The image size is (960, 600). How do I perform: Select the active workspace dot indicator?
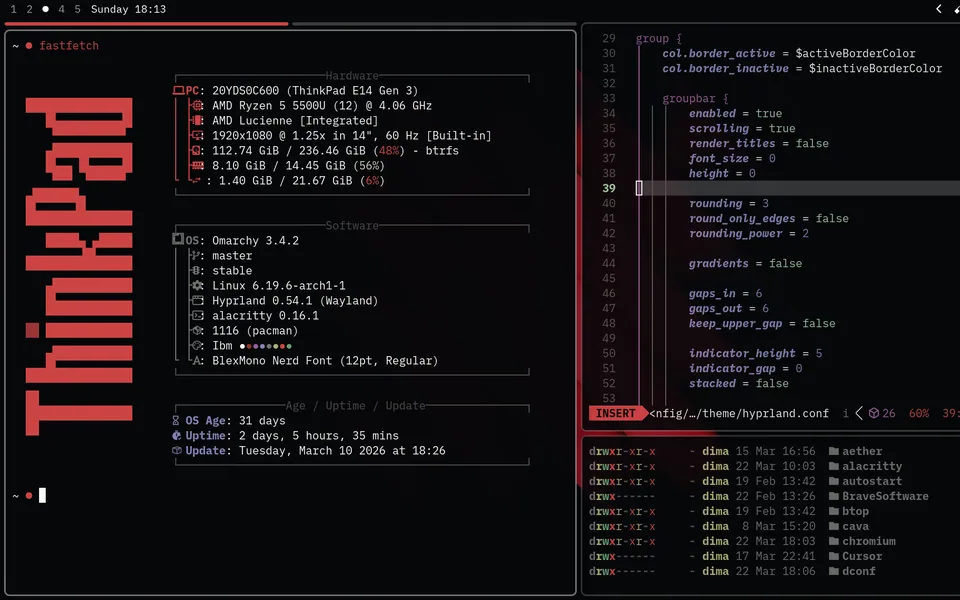coord(45,9)
